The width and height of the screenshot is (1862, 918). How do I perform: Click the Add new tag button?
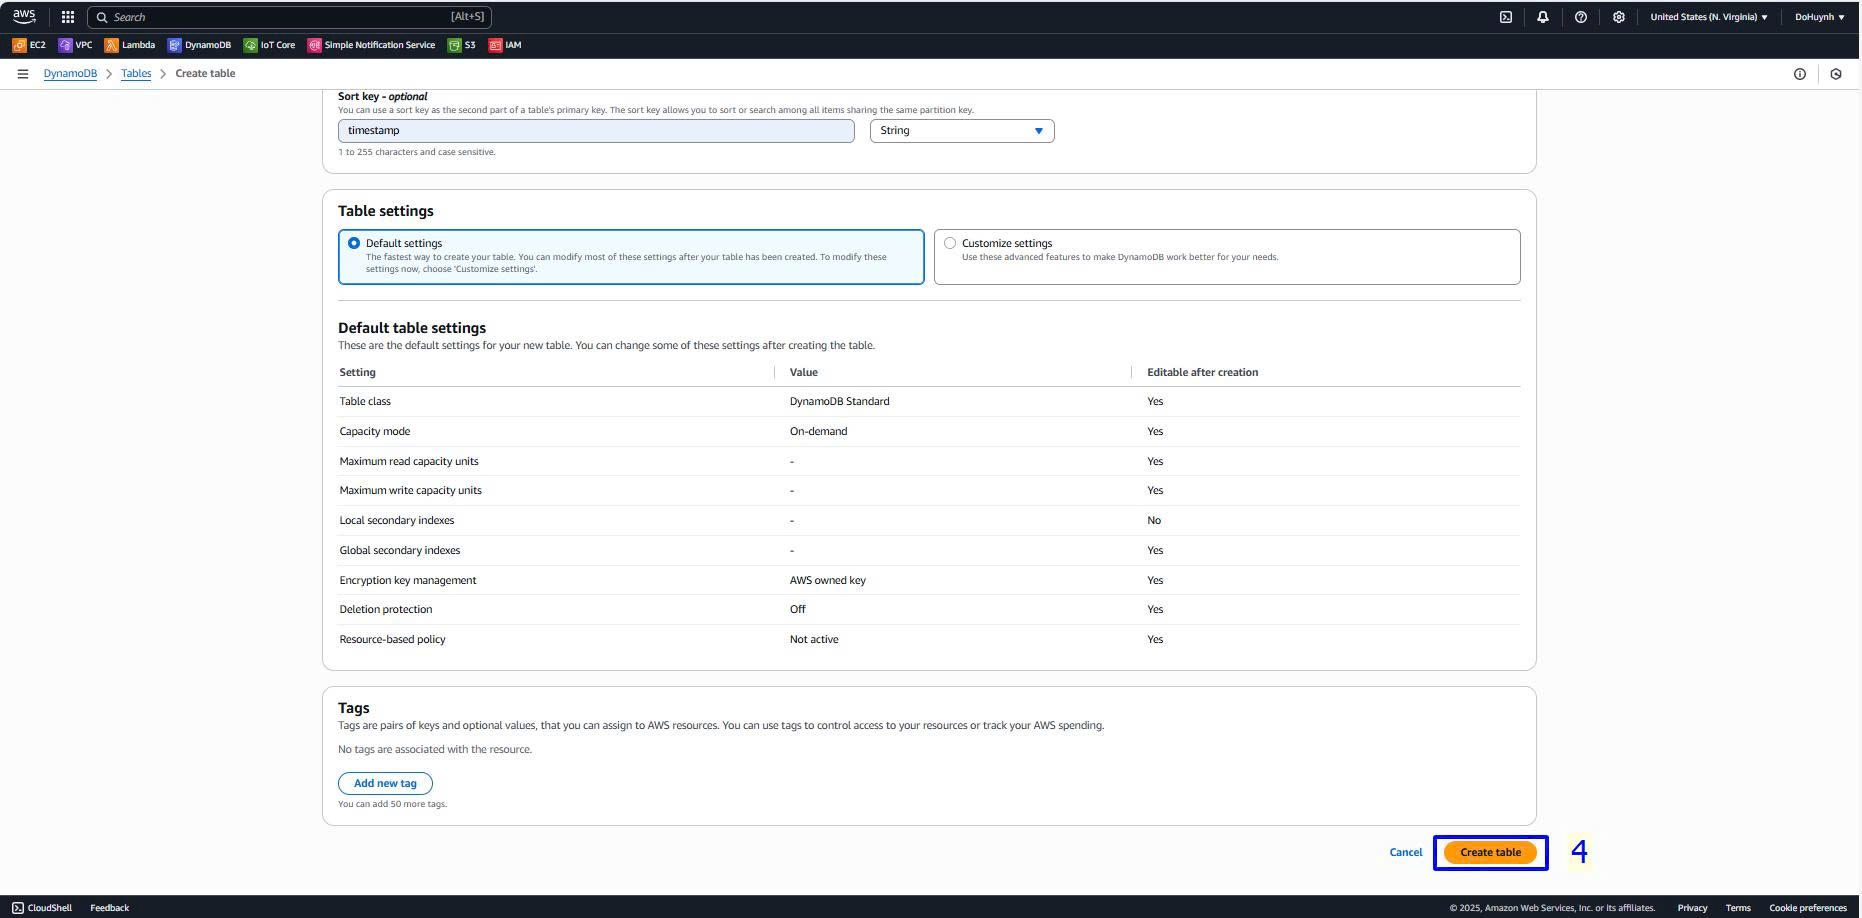[x=385, y=784]
